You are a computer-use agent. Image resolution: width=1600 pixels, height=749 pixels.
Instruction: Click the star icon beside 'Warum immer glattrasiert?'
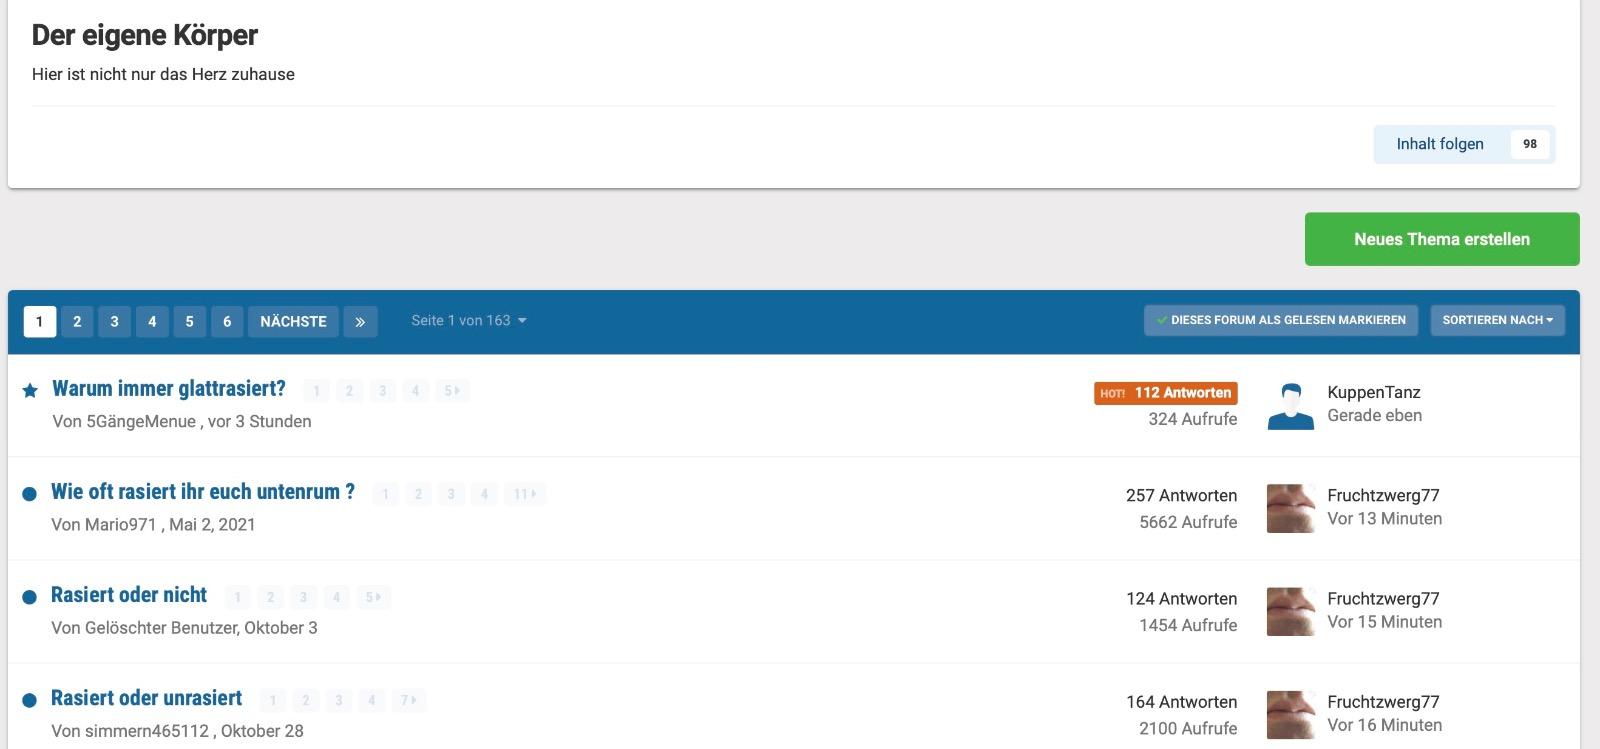tap(30, 390)
